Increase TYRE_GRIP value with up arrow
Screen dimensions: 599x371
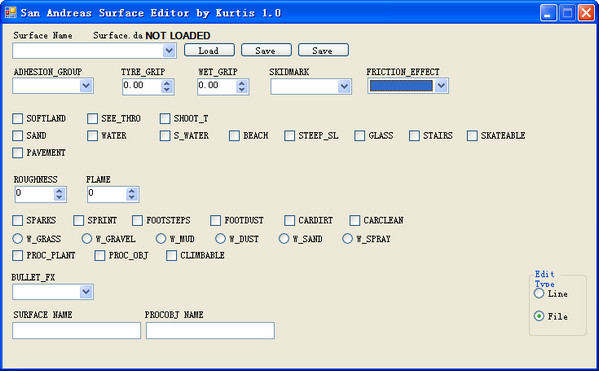tap(167, 83)
